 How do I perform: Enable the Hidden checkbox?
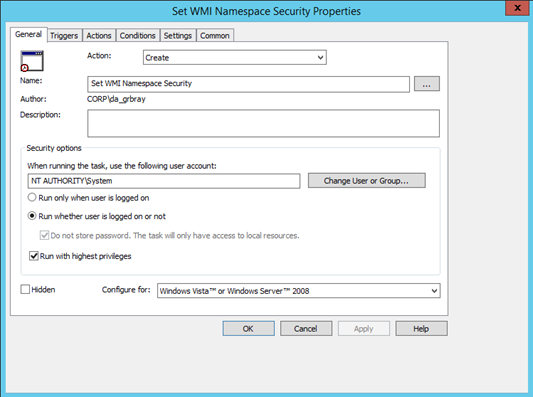click(25, 289)
